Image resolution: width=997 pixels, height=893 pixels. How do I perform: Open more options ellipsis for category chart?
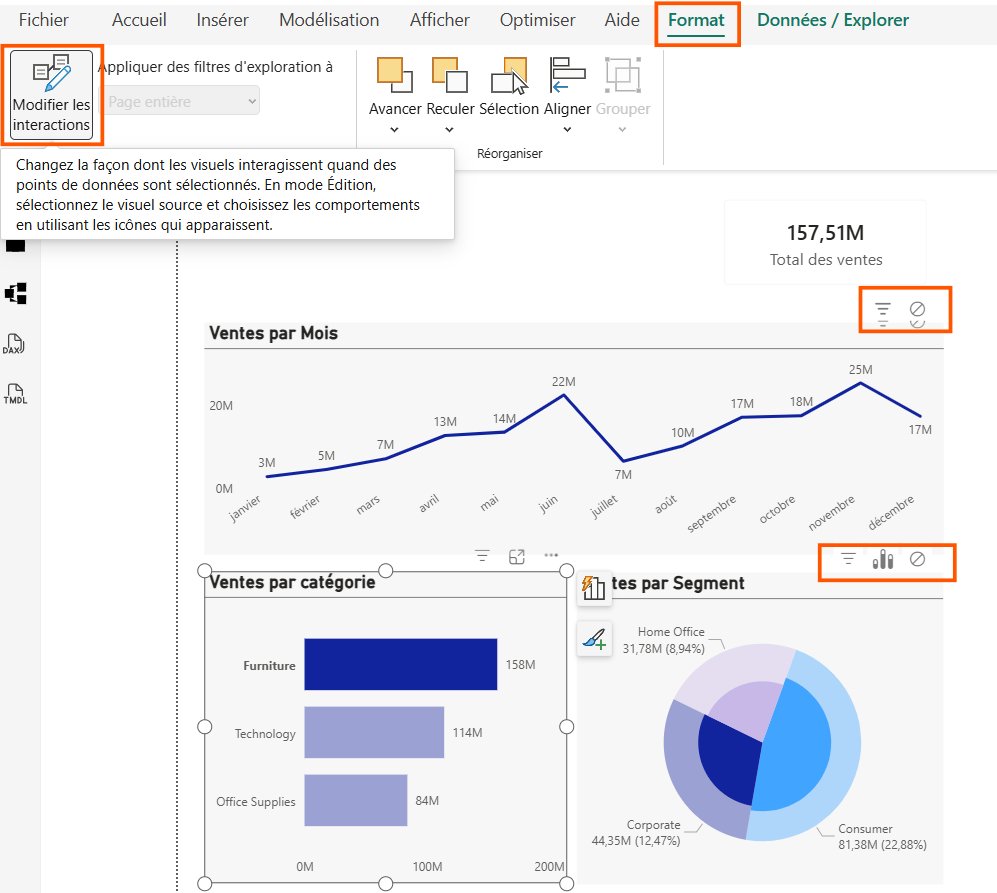coord(551,555)
